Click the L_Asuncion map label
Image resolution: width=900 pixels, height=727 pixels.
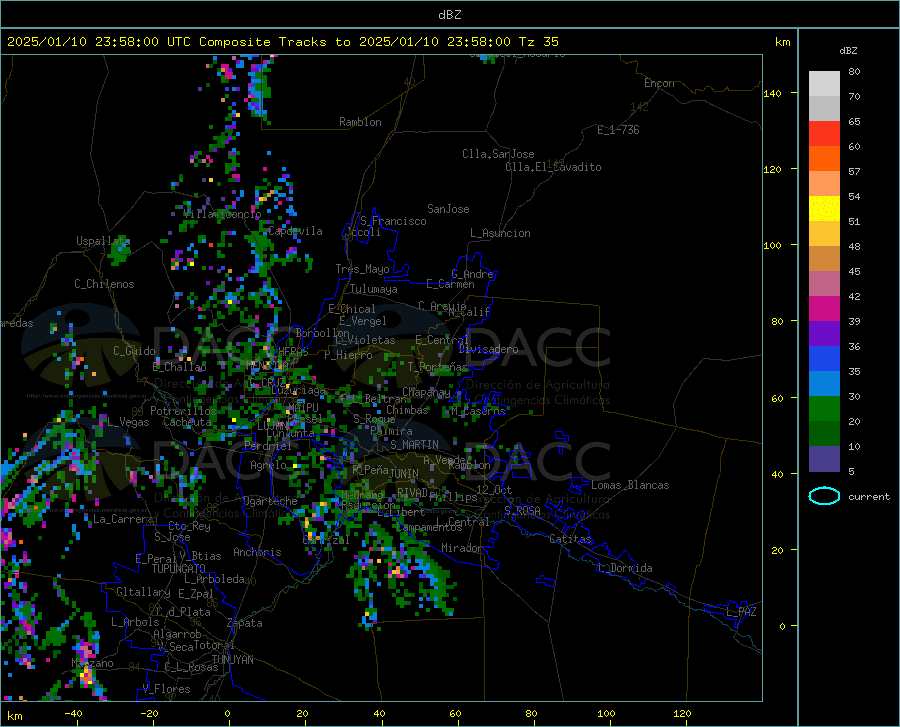pyautogui.click(x=500, y=233)
